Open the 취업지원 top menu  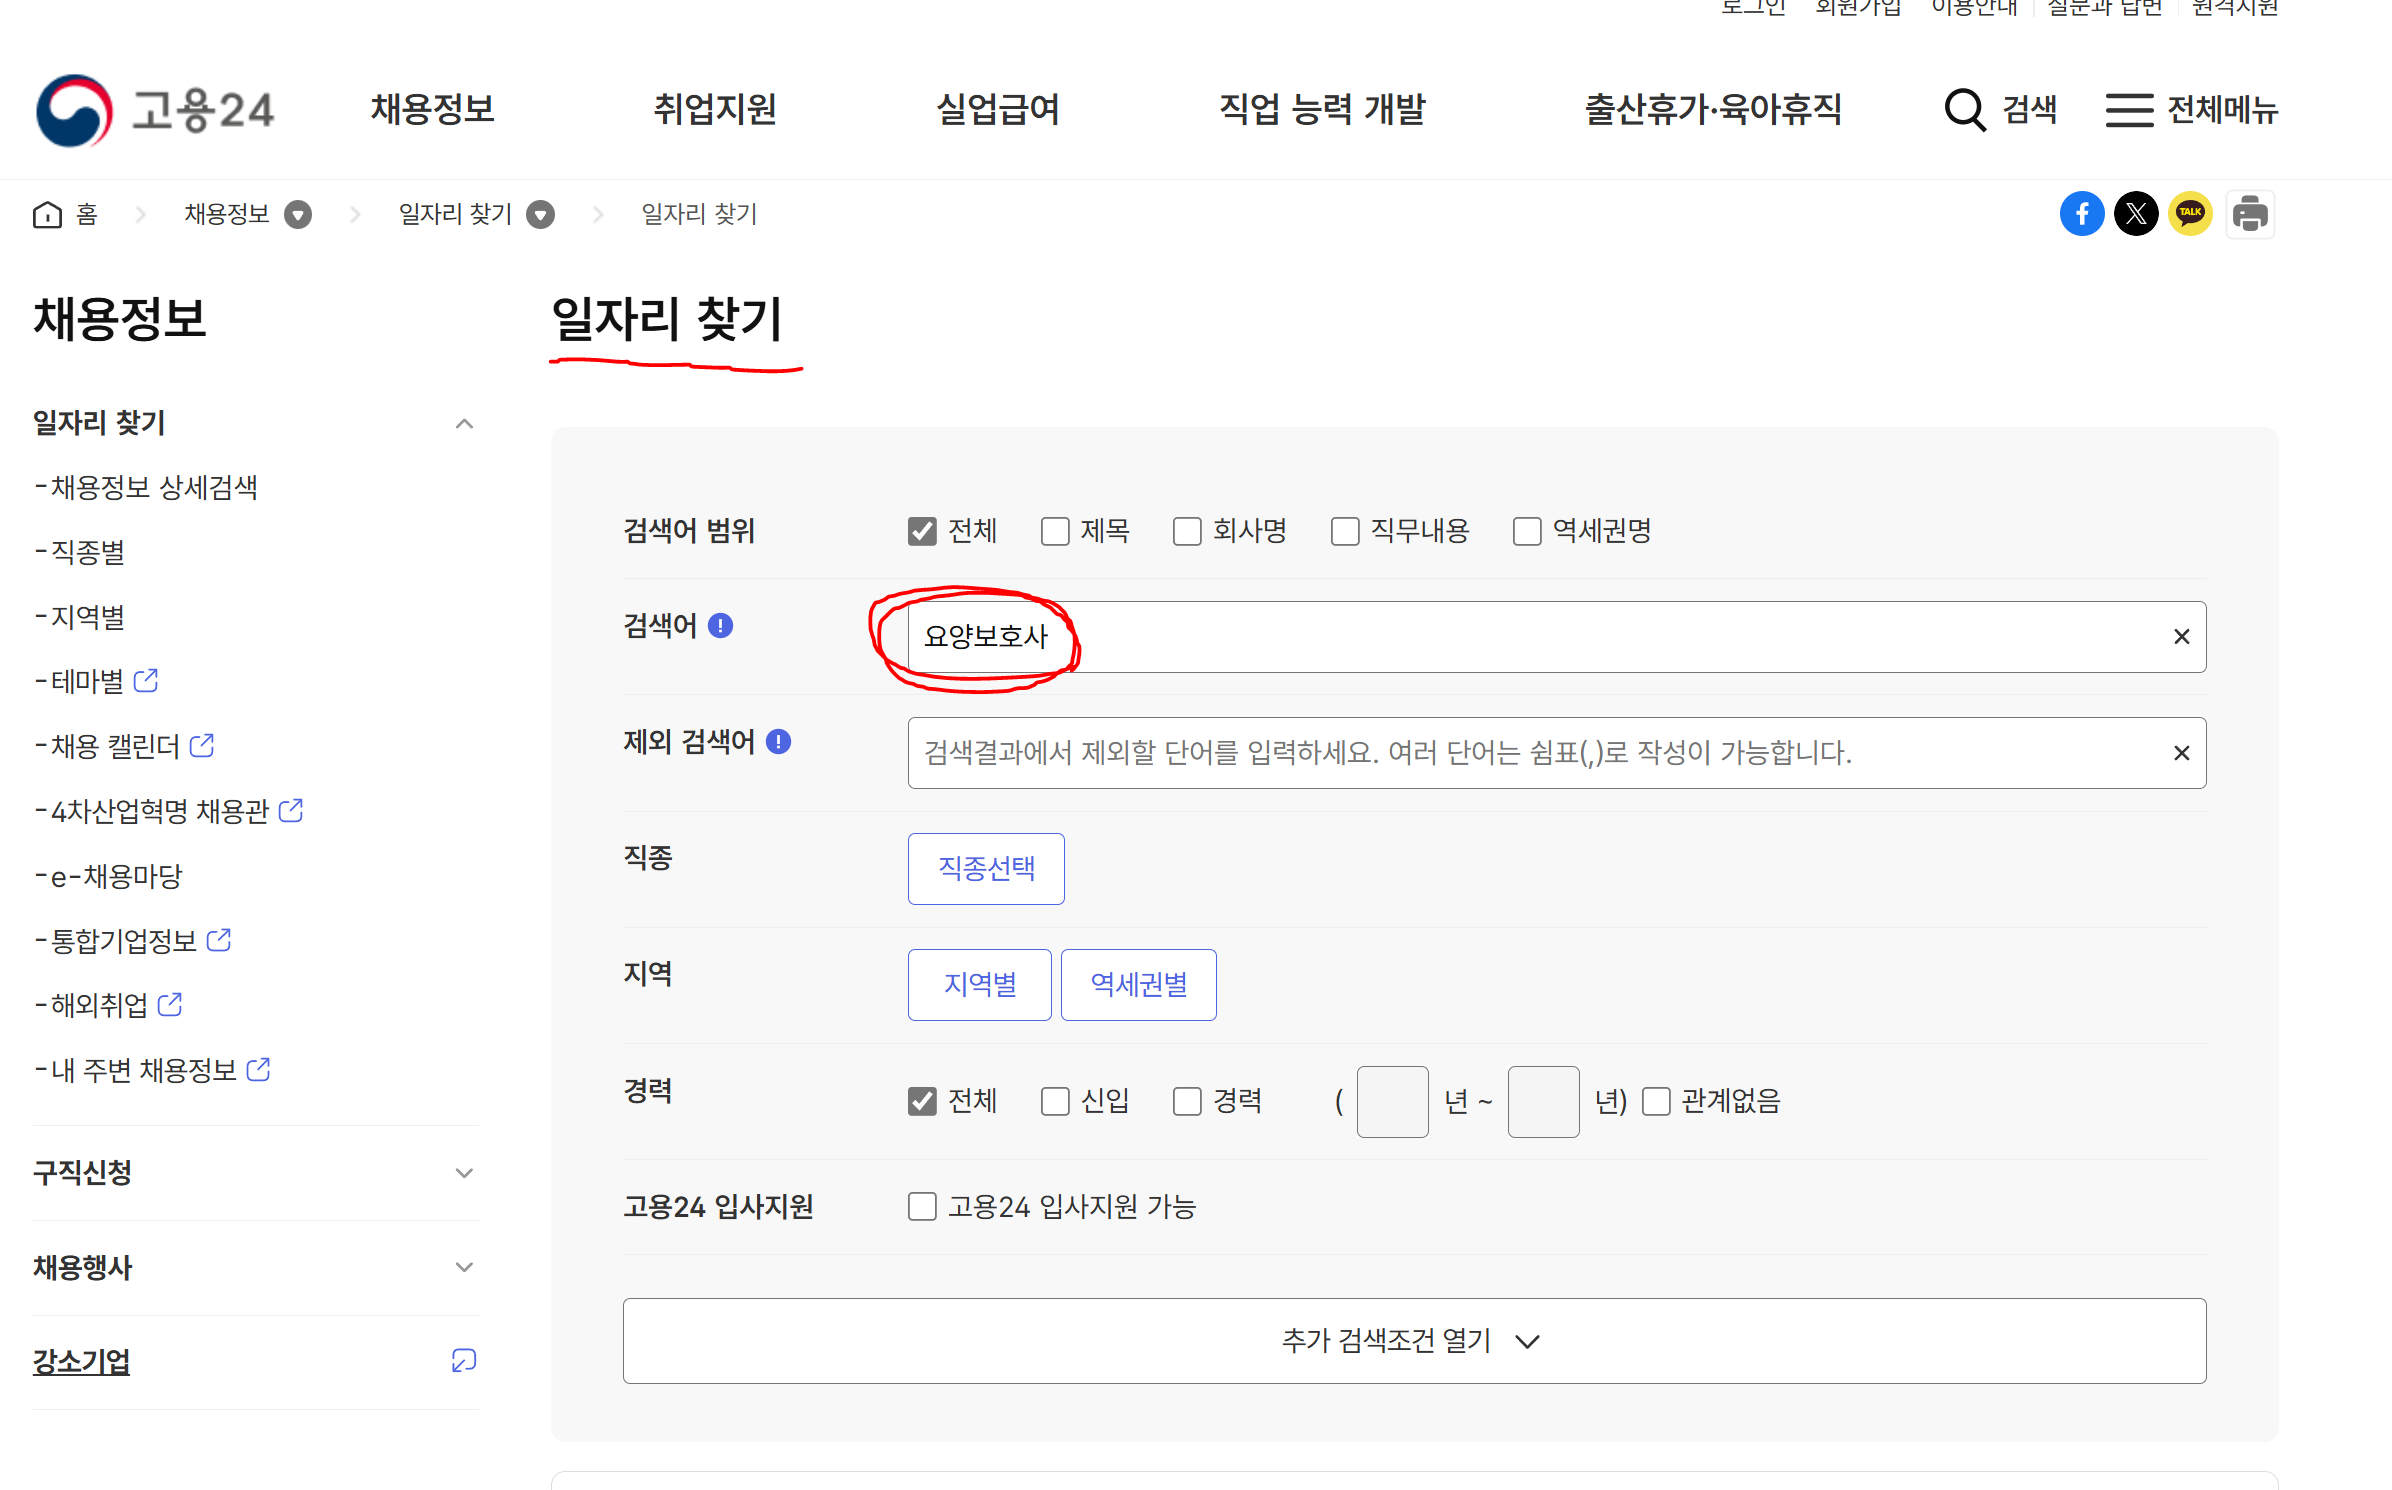tap(715, 110)
